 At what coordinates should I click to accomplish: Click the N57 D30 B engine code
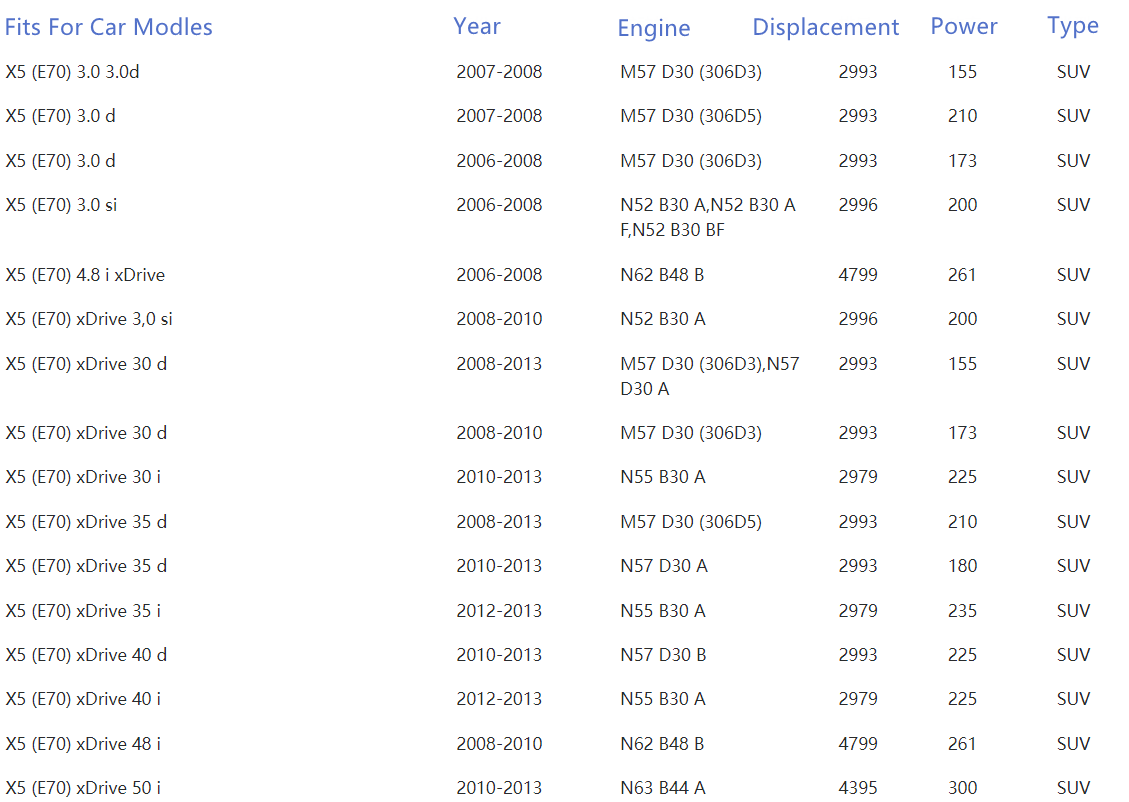(663, 655)
